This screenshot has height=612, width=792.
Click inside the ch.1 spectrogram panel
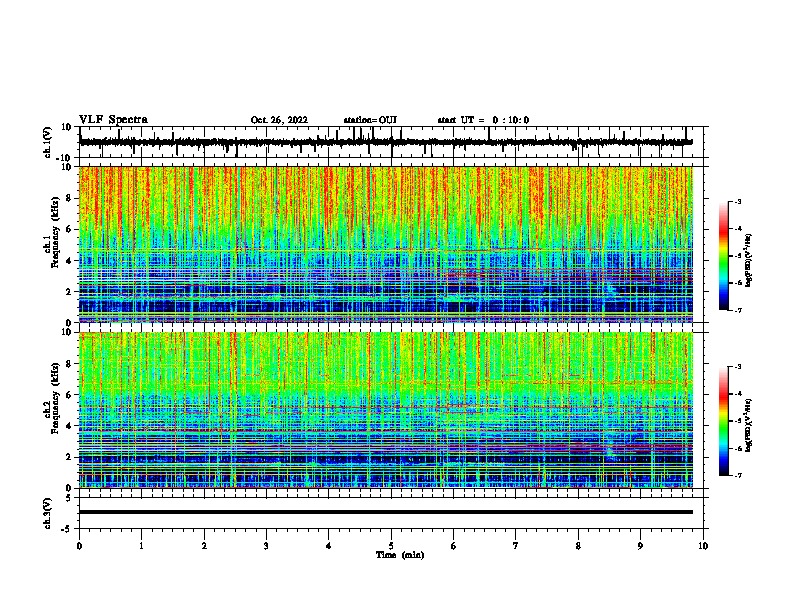point(386,244)
